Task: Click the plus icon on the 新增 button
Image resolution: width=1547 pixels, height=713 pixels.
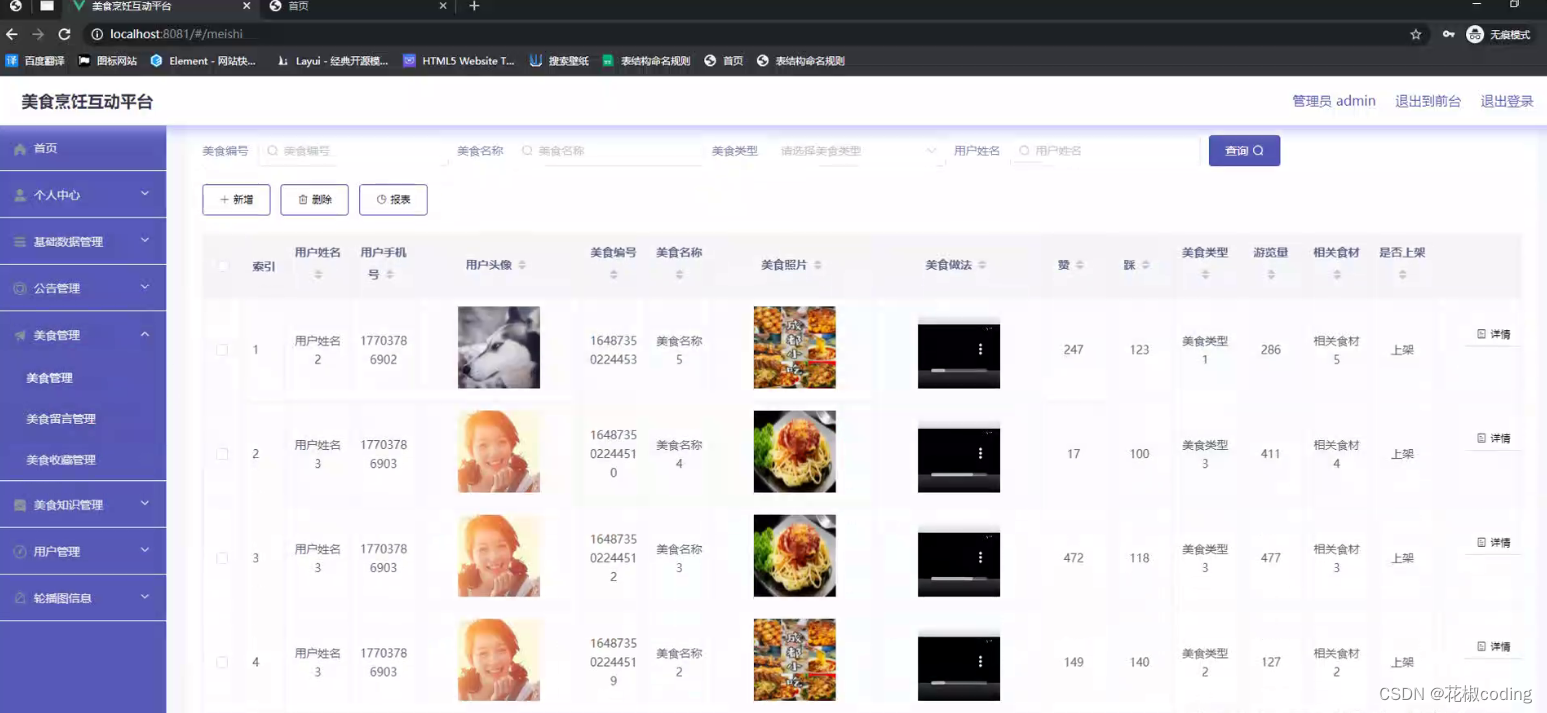Action: pos(225,199)
